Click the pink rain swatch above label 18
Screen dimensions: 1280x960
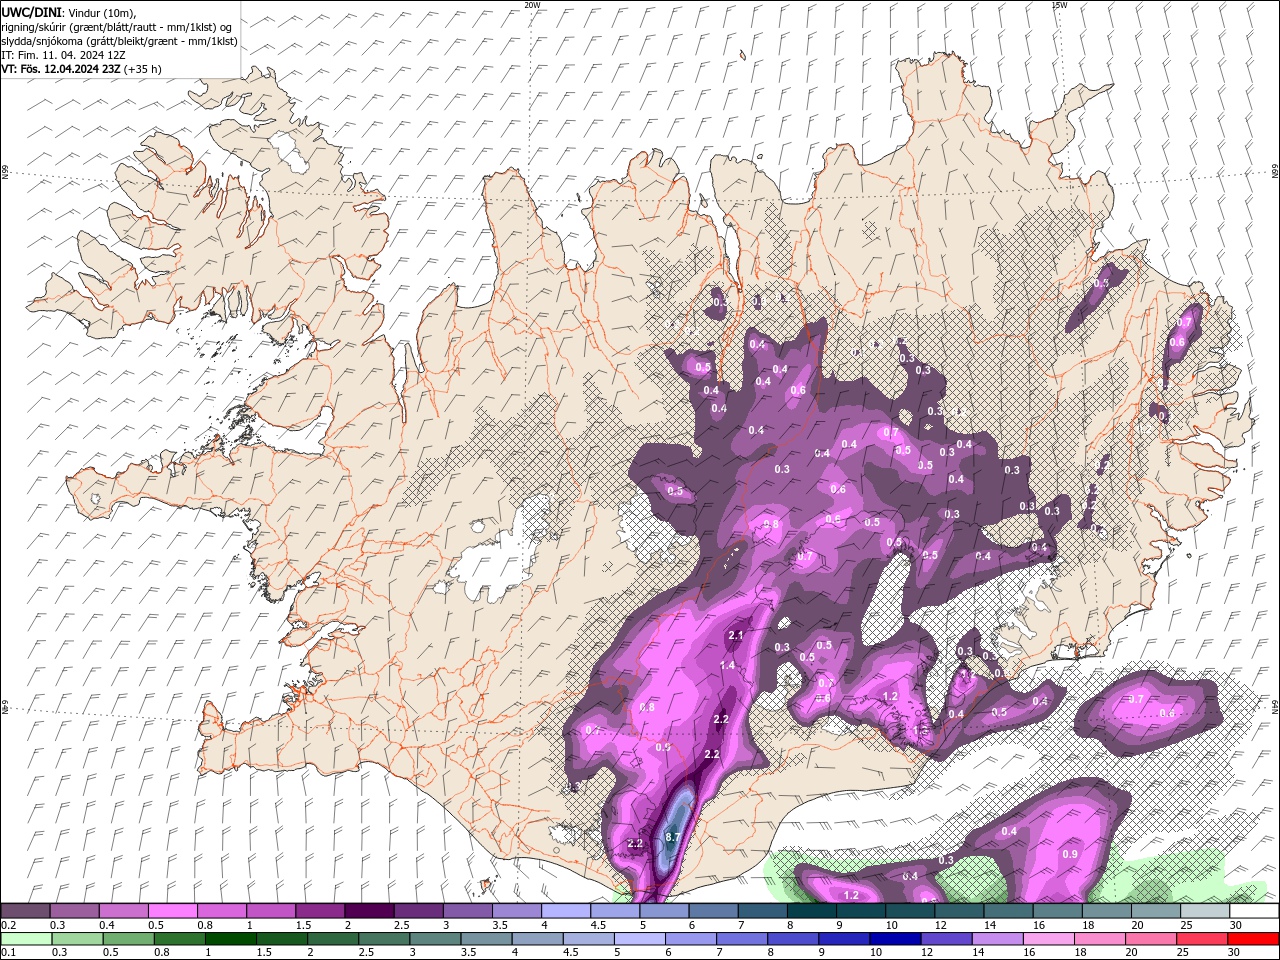tap(1098, 939)
